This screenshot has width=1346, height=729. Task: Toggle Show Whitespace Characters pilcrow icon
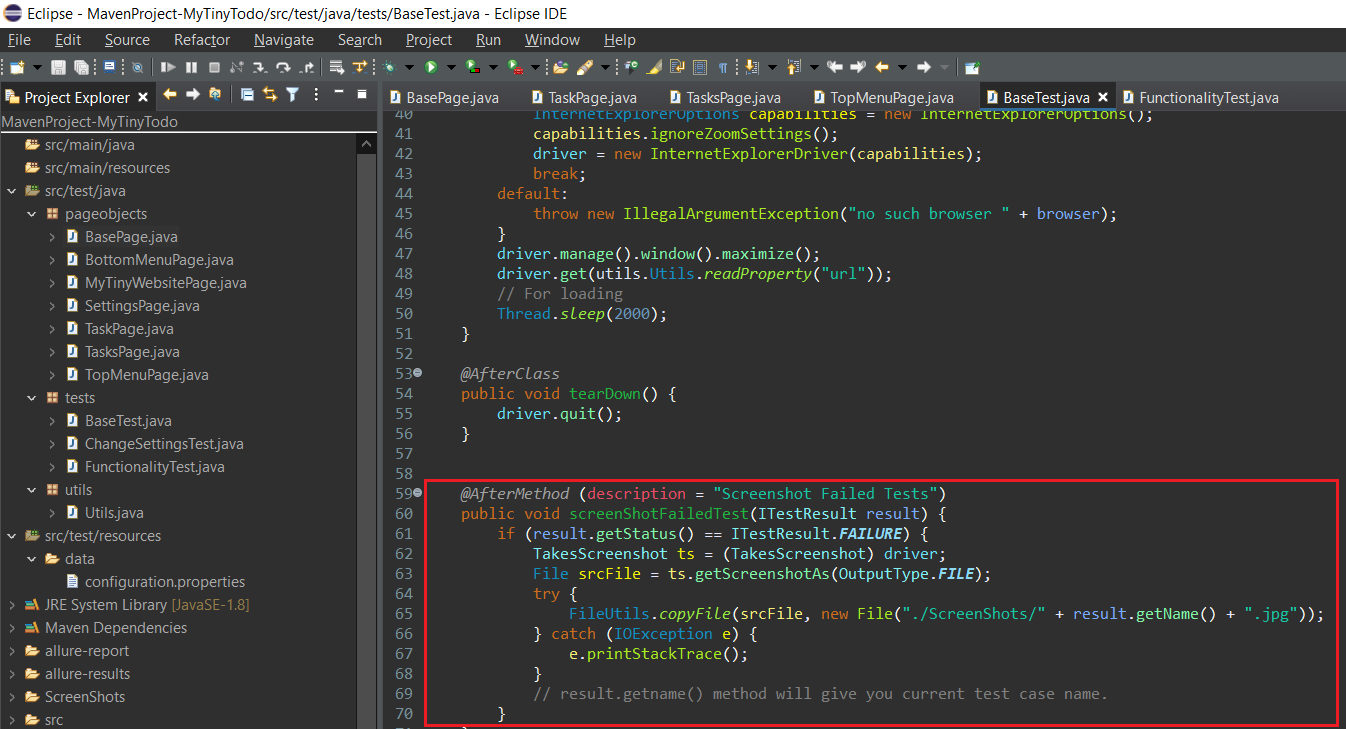(722, 67)
